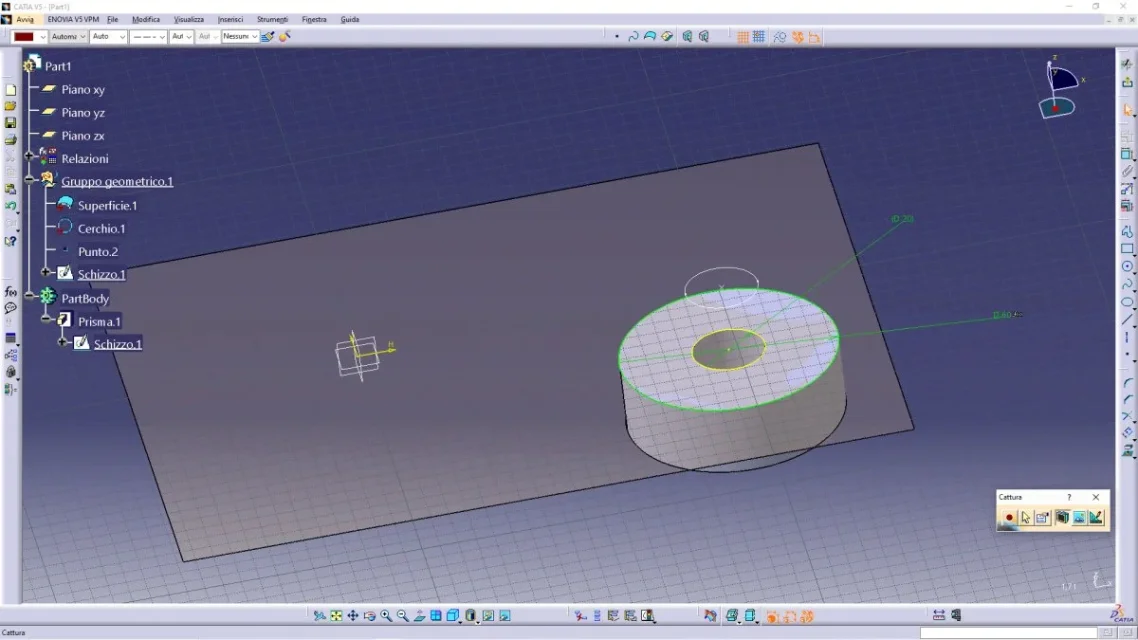
Task: Toggle the blue snap-to-point grid icon
Action: click(759, 37)
